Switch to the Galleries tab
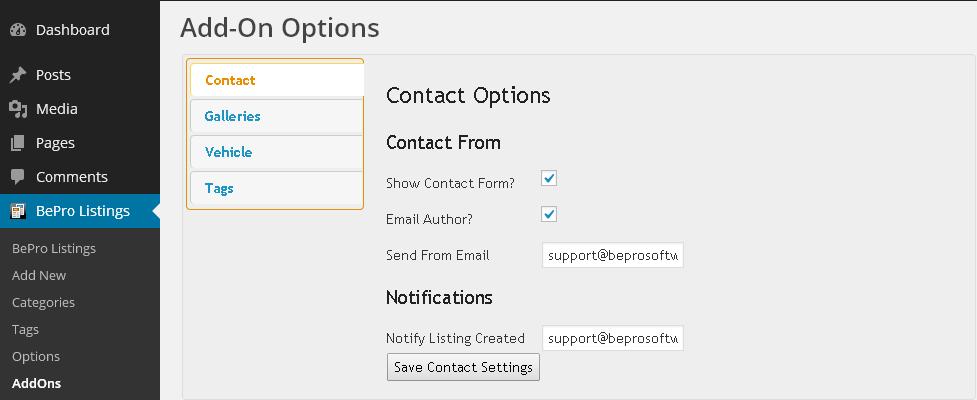This screenshot has height=400, width=977. 232,116
